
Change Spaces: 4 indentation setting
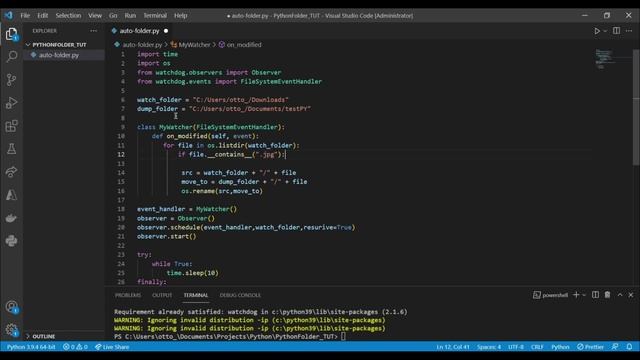tap(489, 347)
